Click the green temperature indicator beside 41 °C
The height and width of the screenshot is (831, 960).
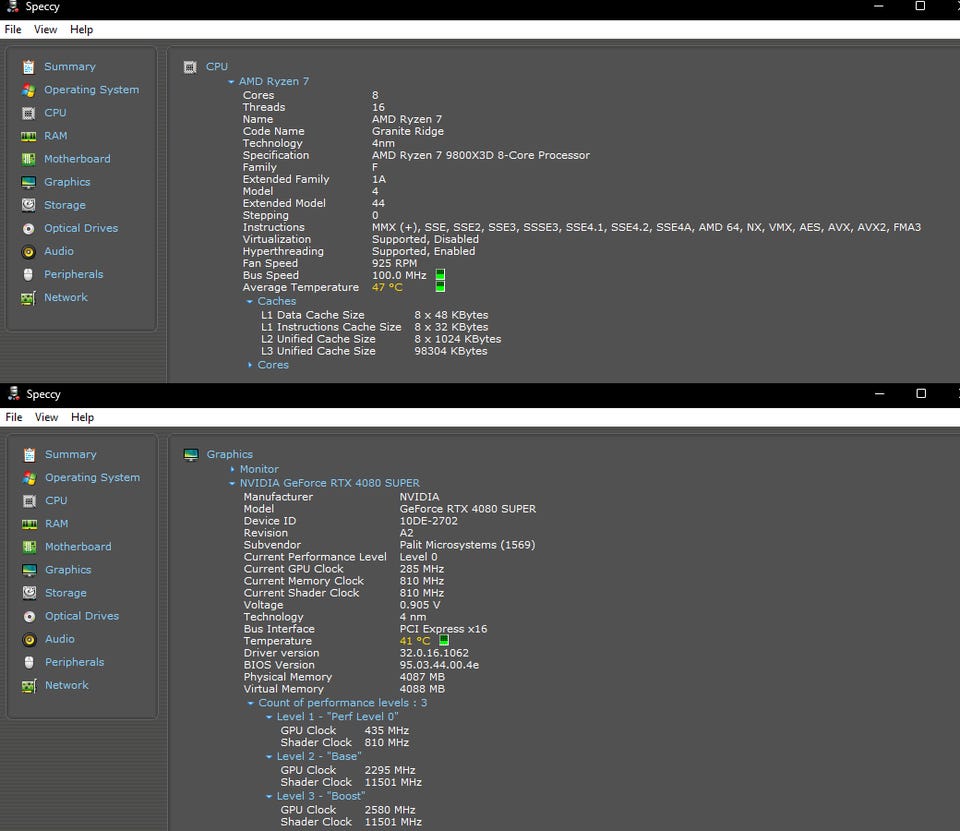tap(444, 640)
